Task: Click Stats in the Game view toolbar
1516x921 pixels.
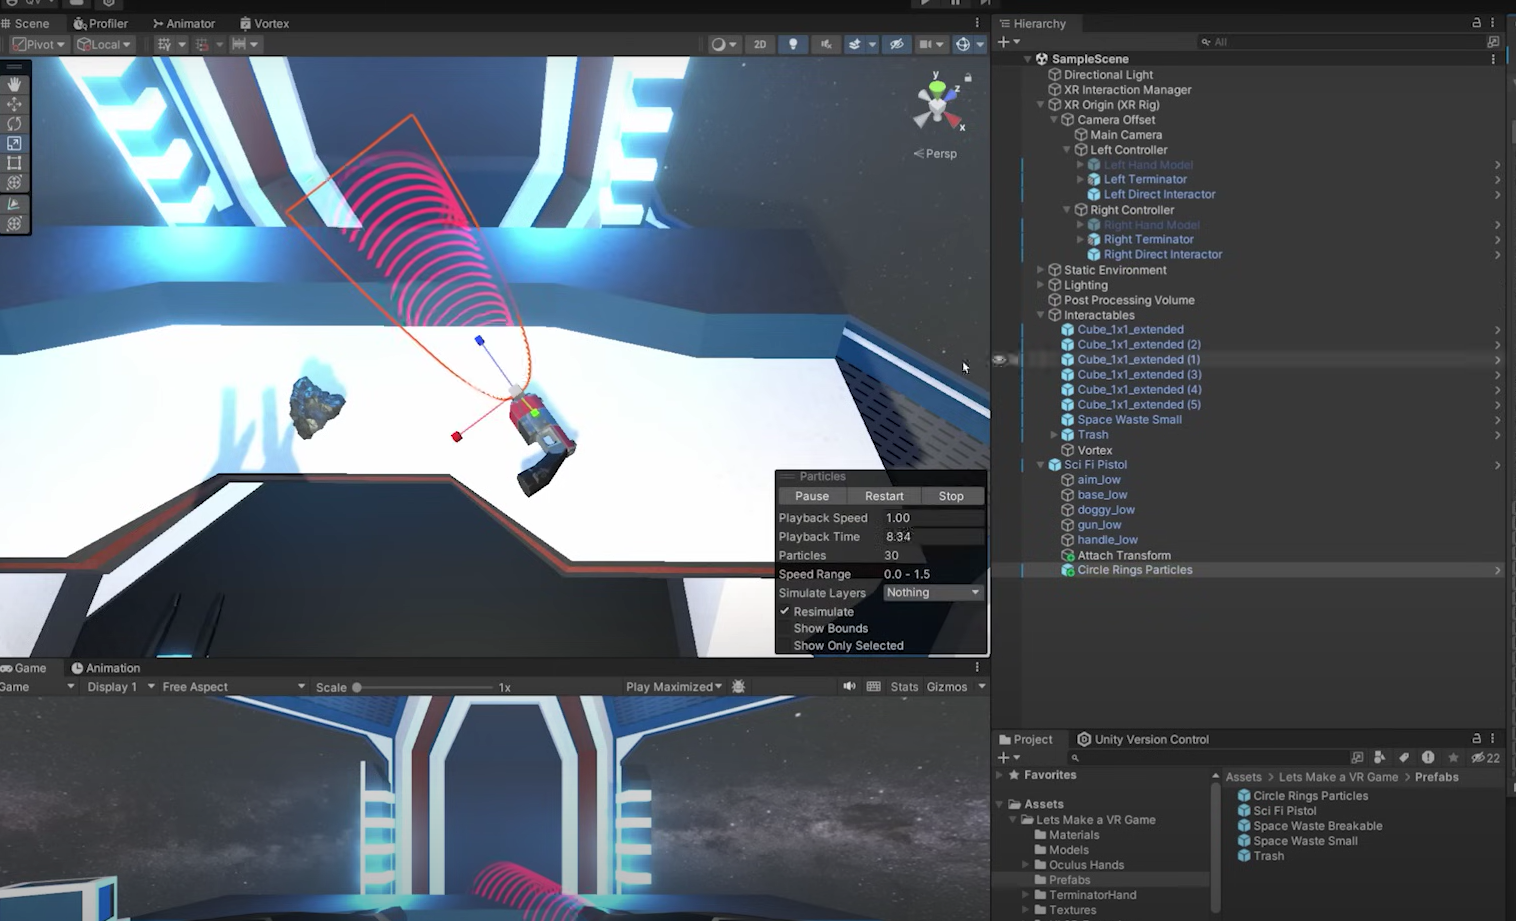Action: coord(903,686)
